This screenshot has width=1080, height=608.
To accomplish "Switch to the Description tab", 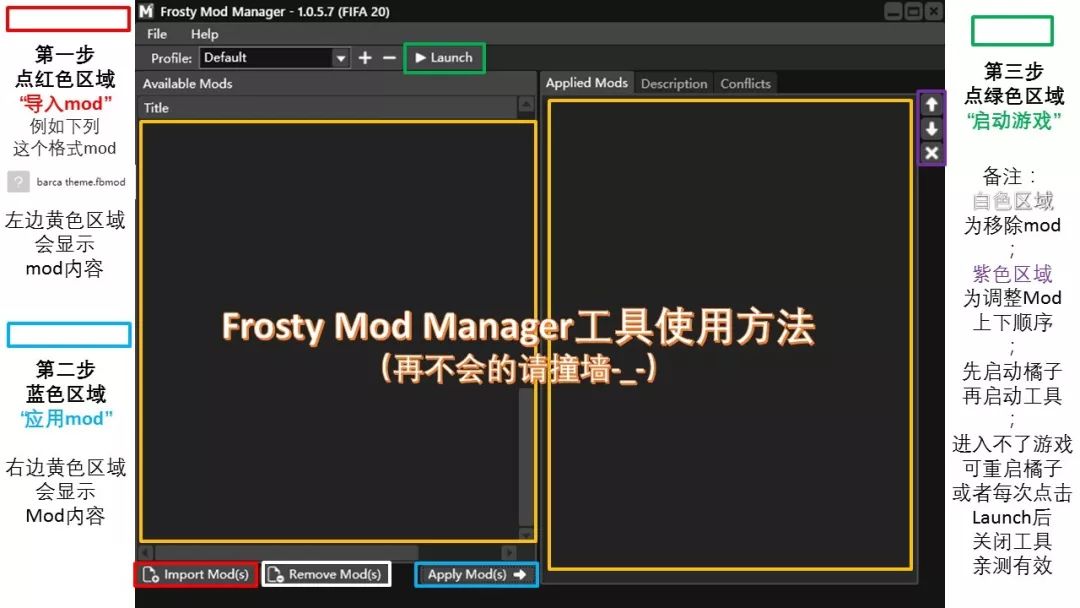I will click(674, 83).
